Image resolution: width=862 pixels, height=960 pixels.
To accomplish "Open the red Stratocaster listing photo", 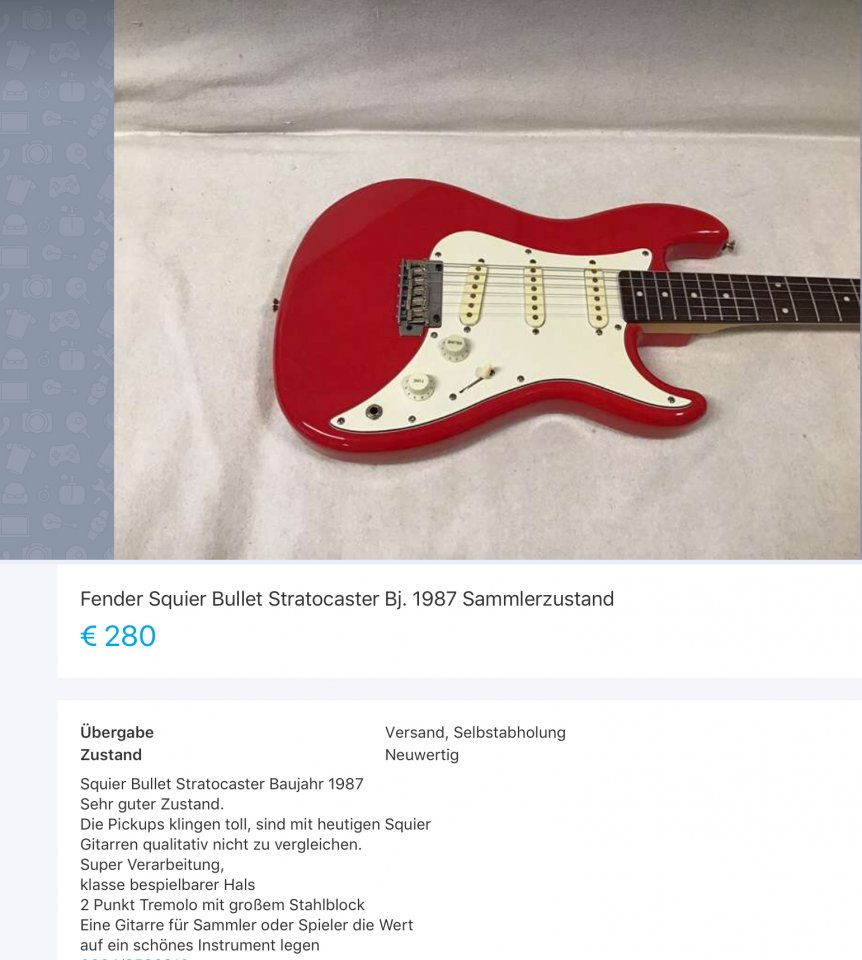I will [x=487, y=279].
